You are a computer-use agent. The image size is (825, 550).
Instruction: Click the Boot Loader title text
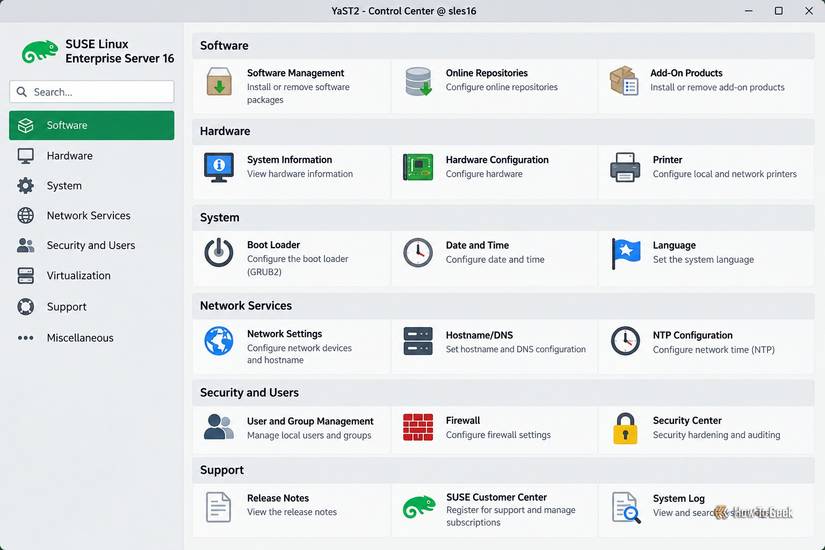pyautogui.click(x=273, y=245)
